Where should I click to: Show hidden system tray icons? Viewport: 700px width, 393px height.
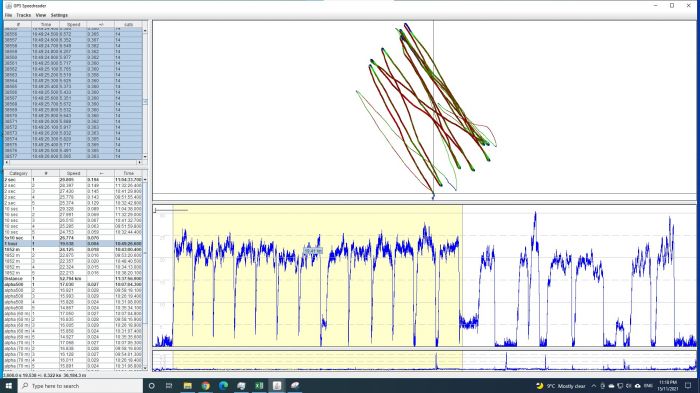tap(594, 385)
